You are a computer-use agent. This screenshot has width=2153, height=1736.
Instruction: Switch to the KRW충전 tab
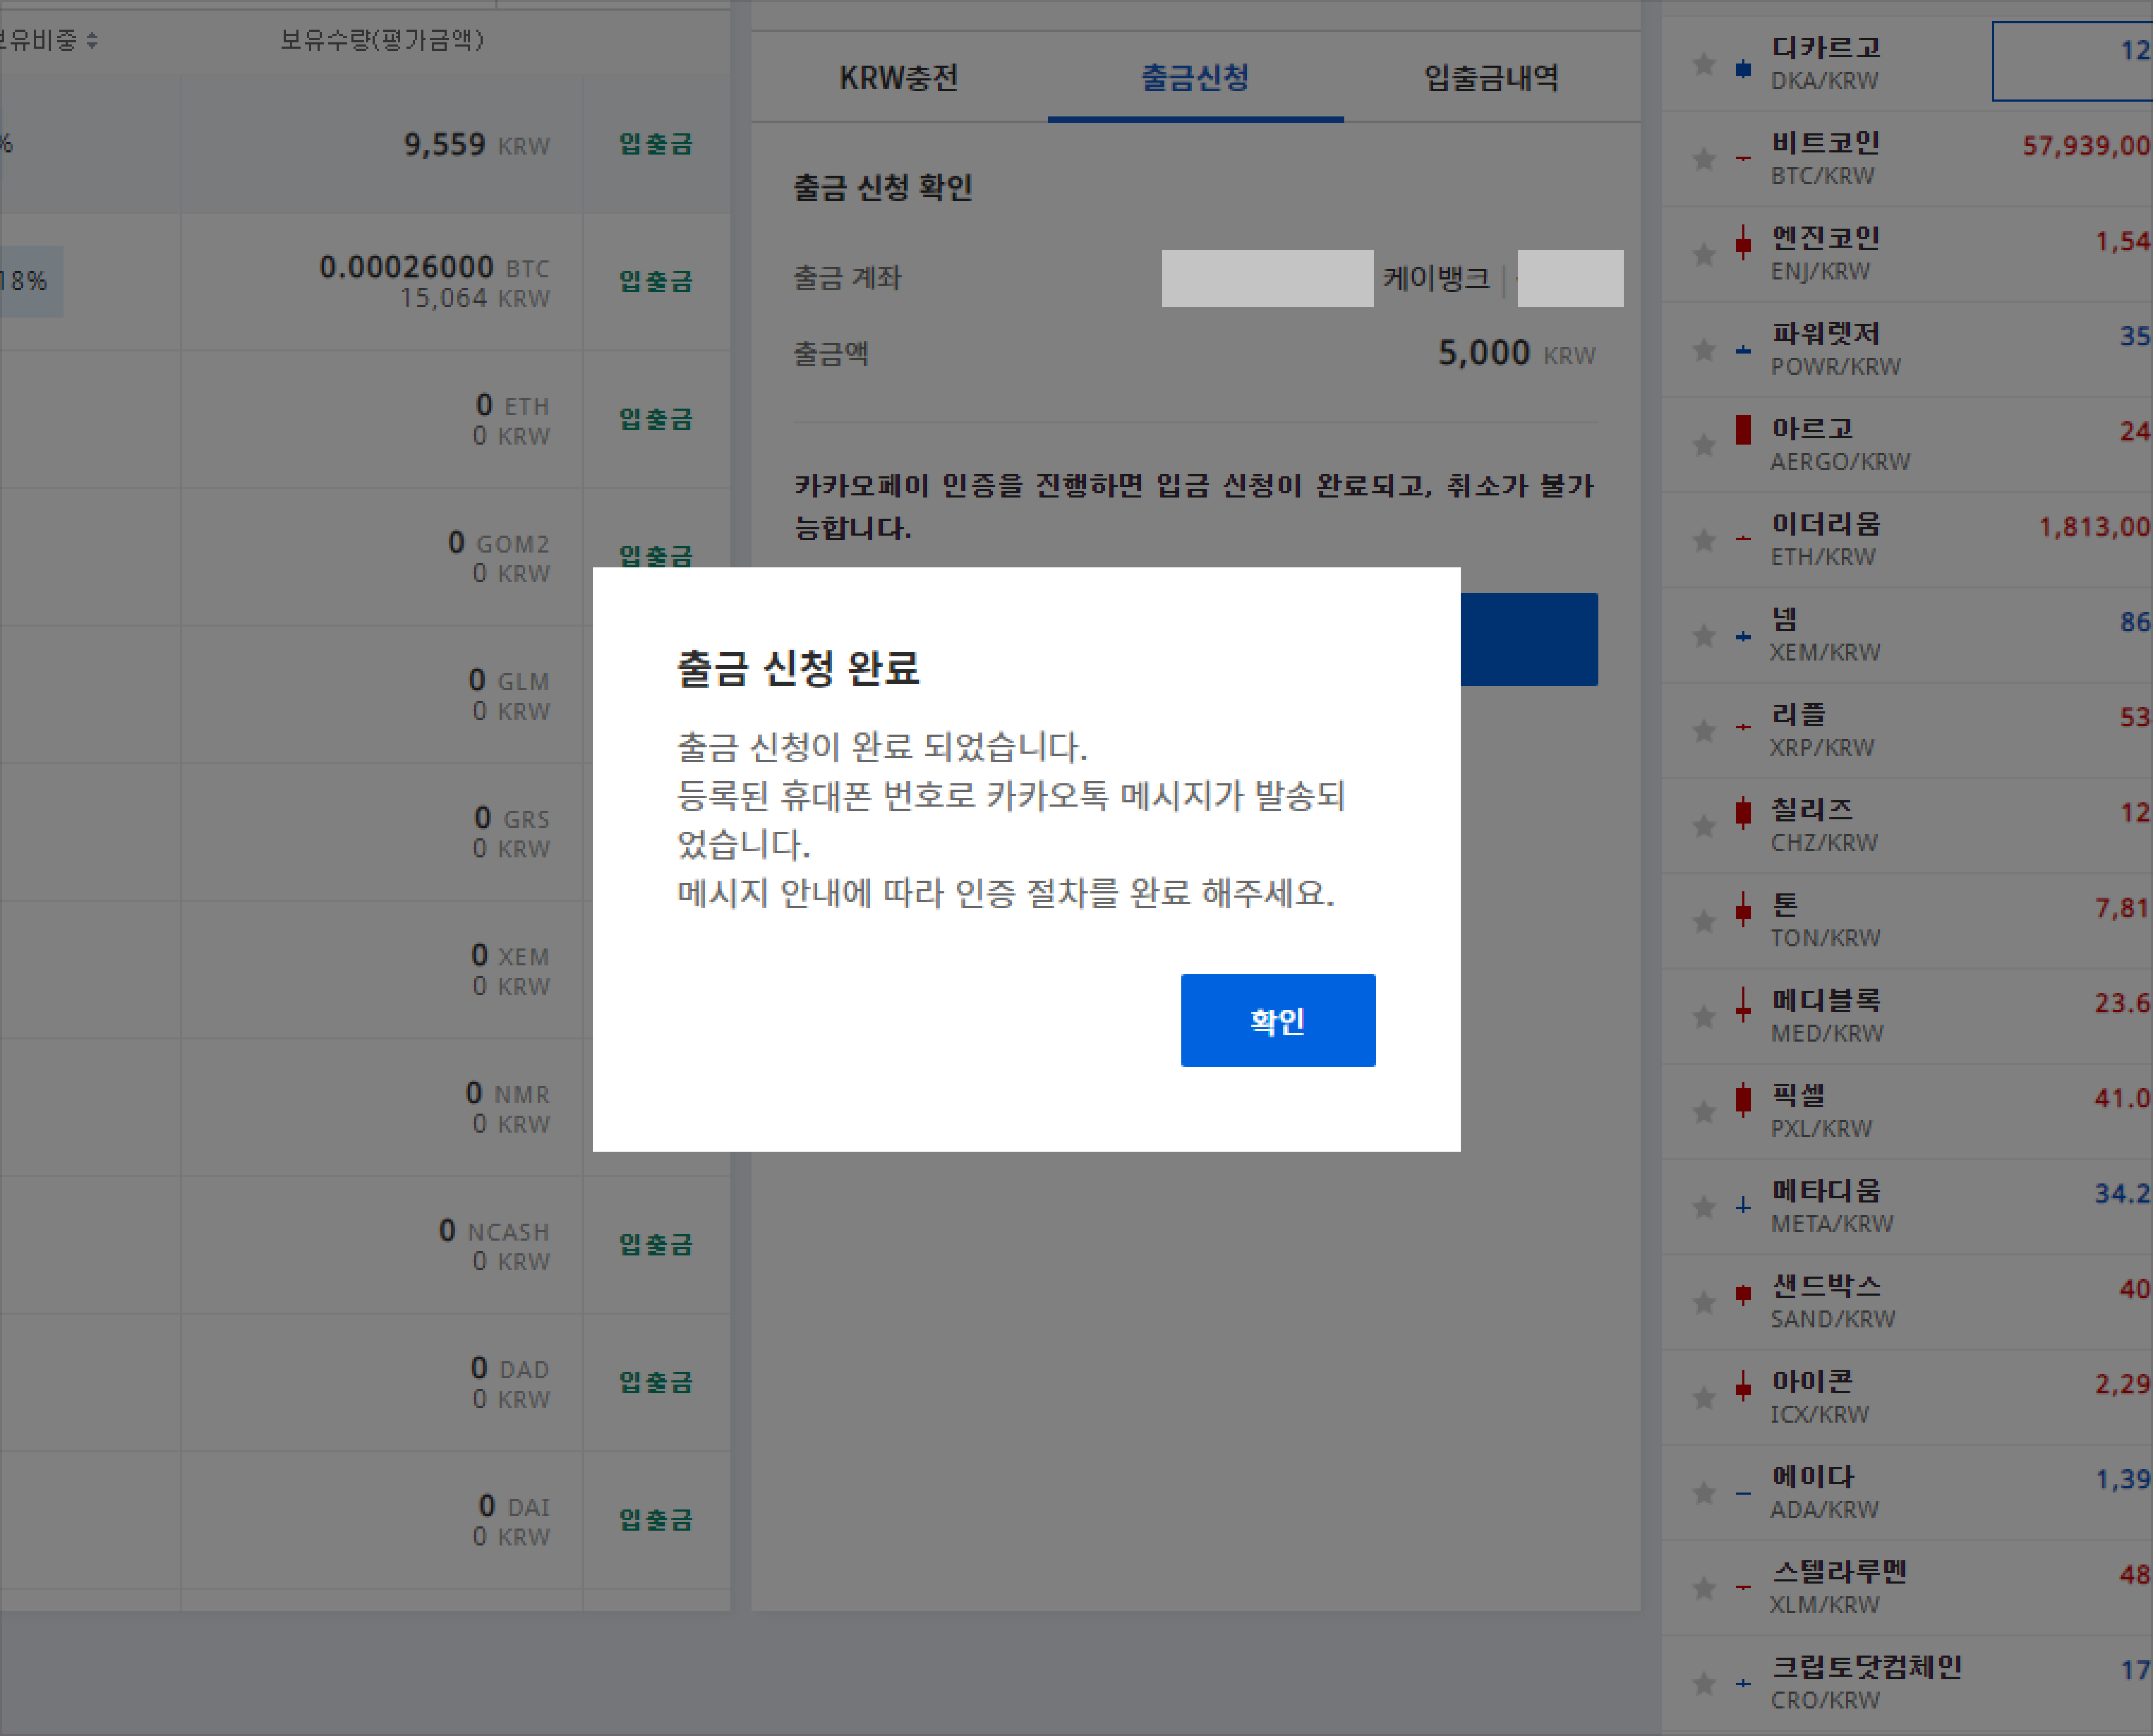[898, 78]
